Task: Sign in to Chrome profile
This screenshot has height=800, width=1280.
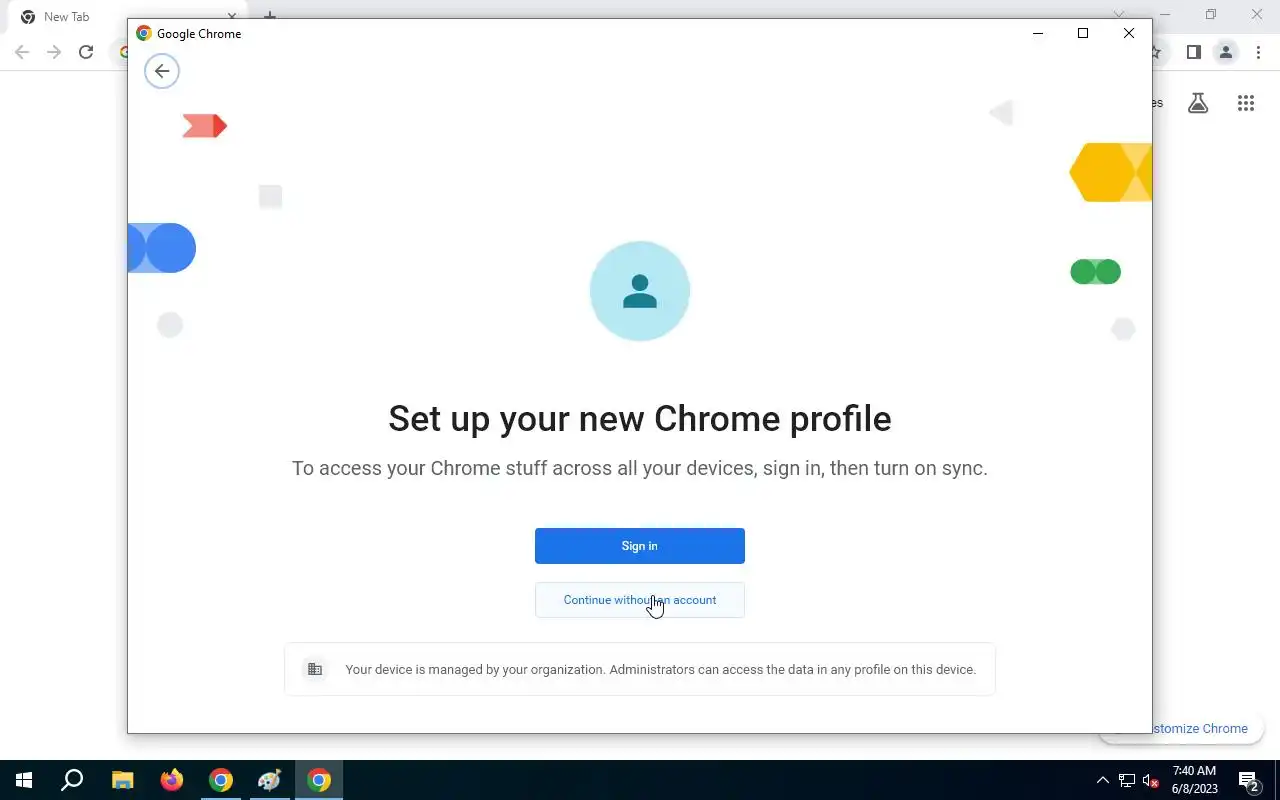Action: pos(640,546)
